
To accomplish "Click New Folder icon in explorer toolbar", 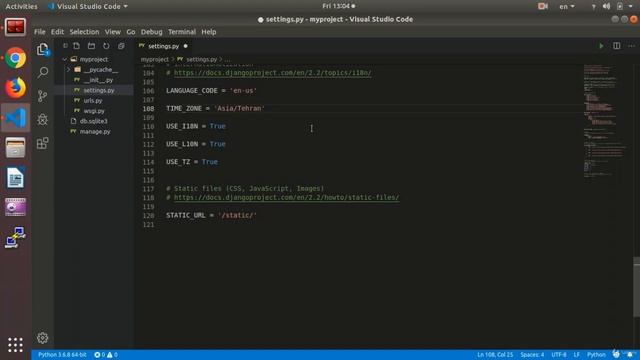I will pyautogui.click(x=91, y=46).
